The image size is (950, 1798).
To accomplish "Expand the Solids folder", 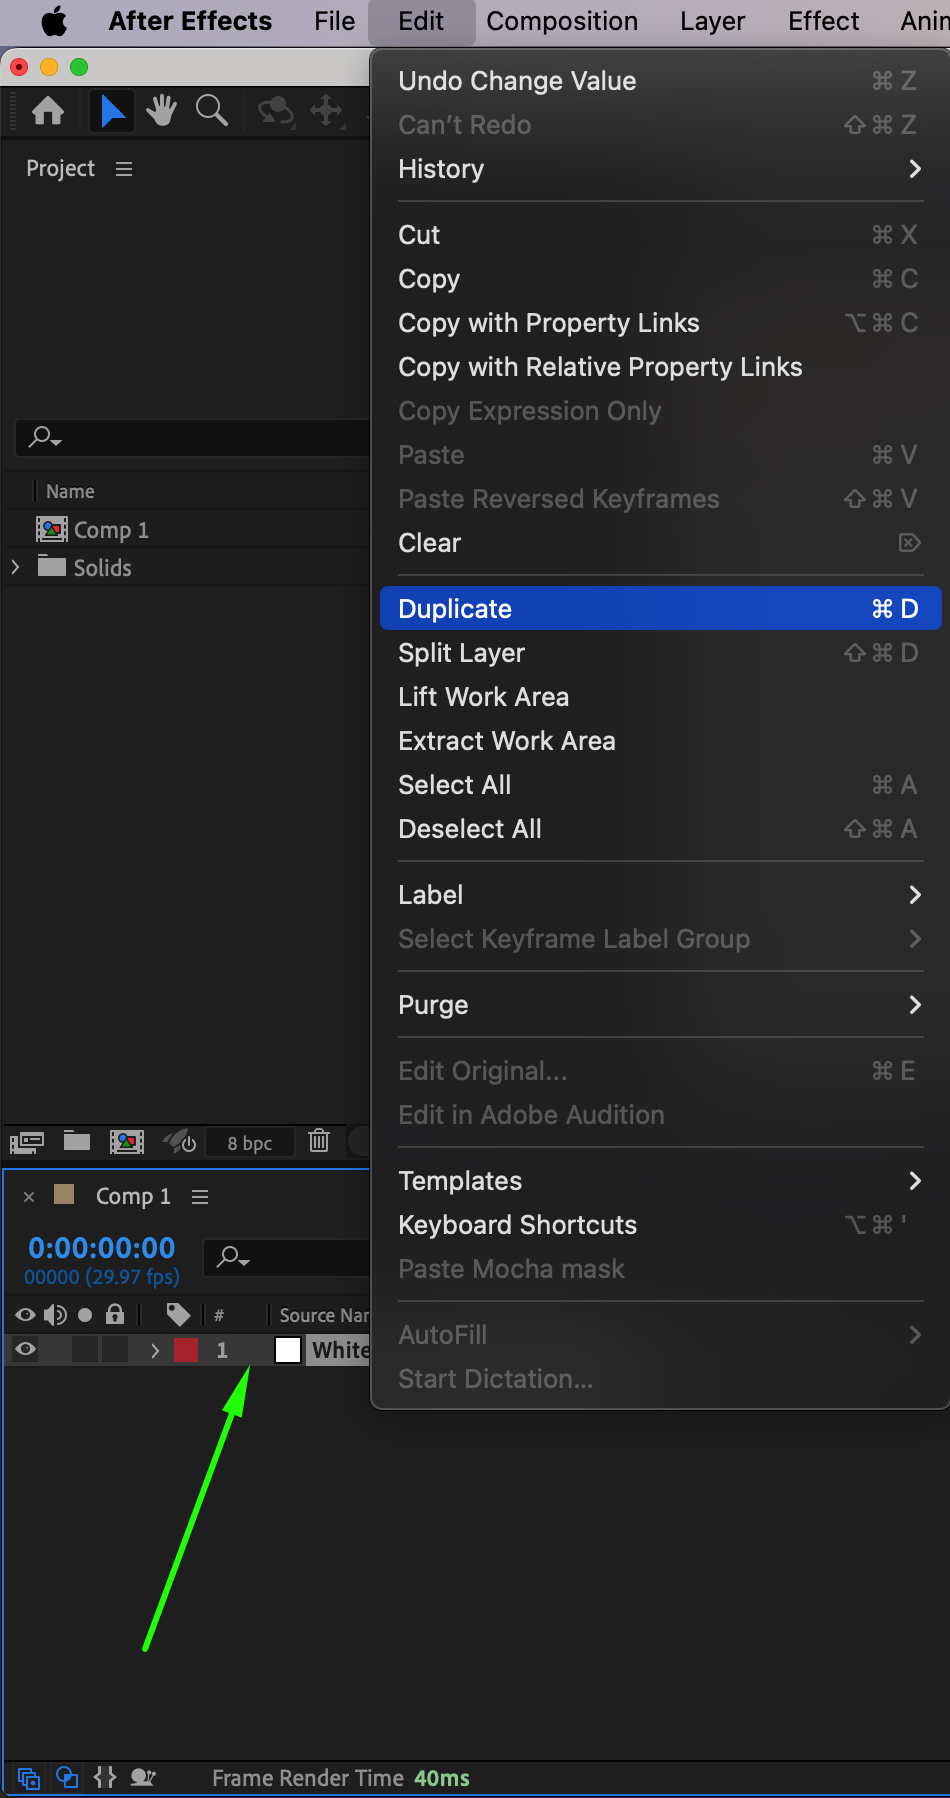I will point(15,567).
